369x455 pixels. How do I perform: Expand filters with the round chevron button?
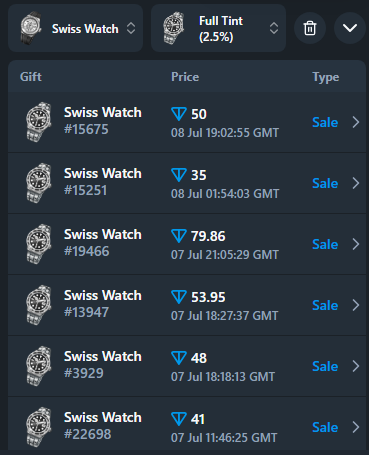pos(350,28)
